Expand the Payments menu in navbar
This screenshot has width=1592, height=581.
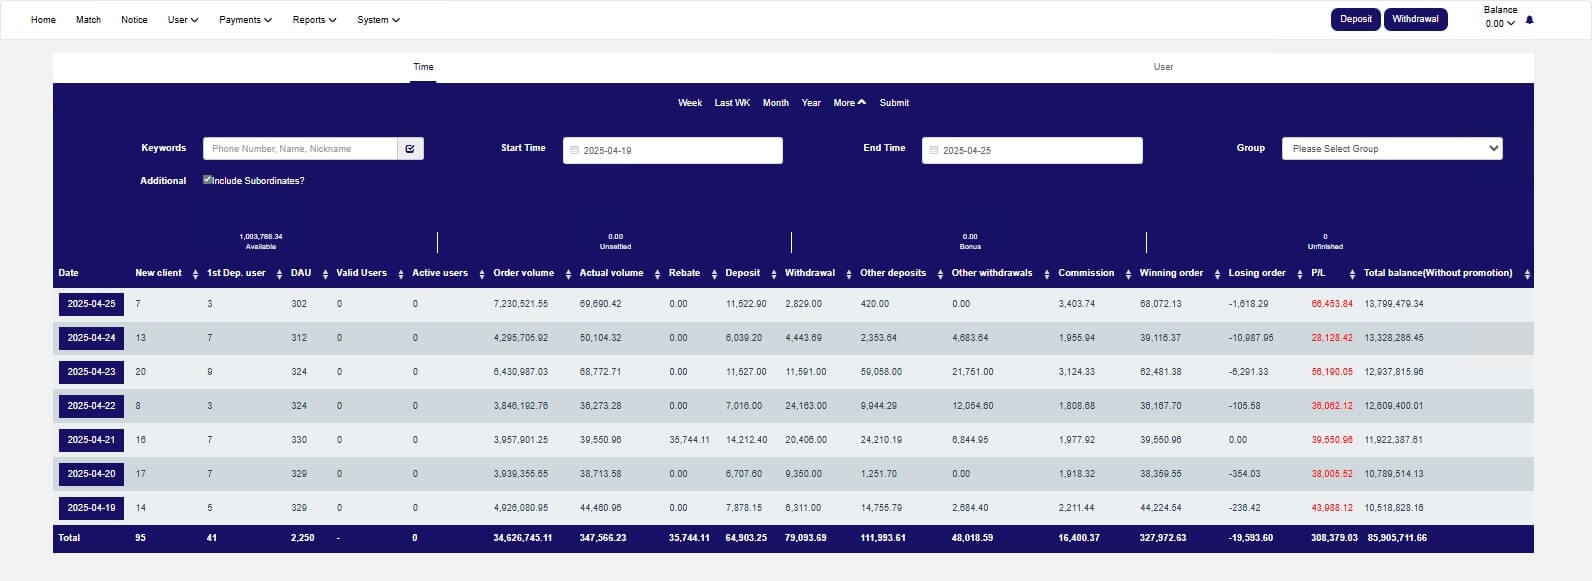245,20
